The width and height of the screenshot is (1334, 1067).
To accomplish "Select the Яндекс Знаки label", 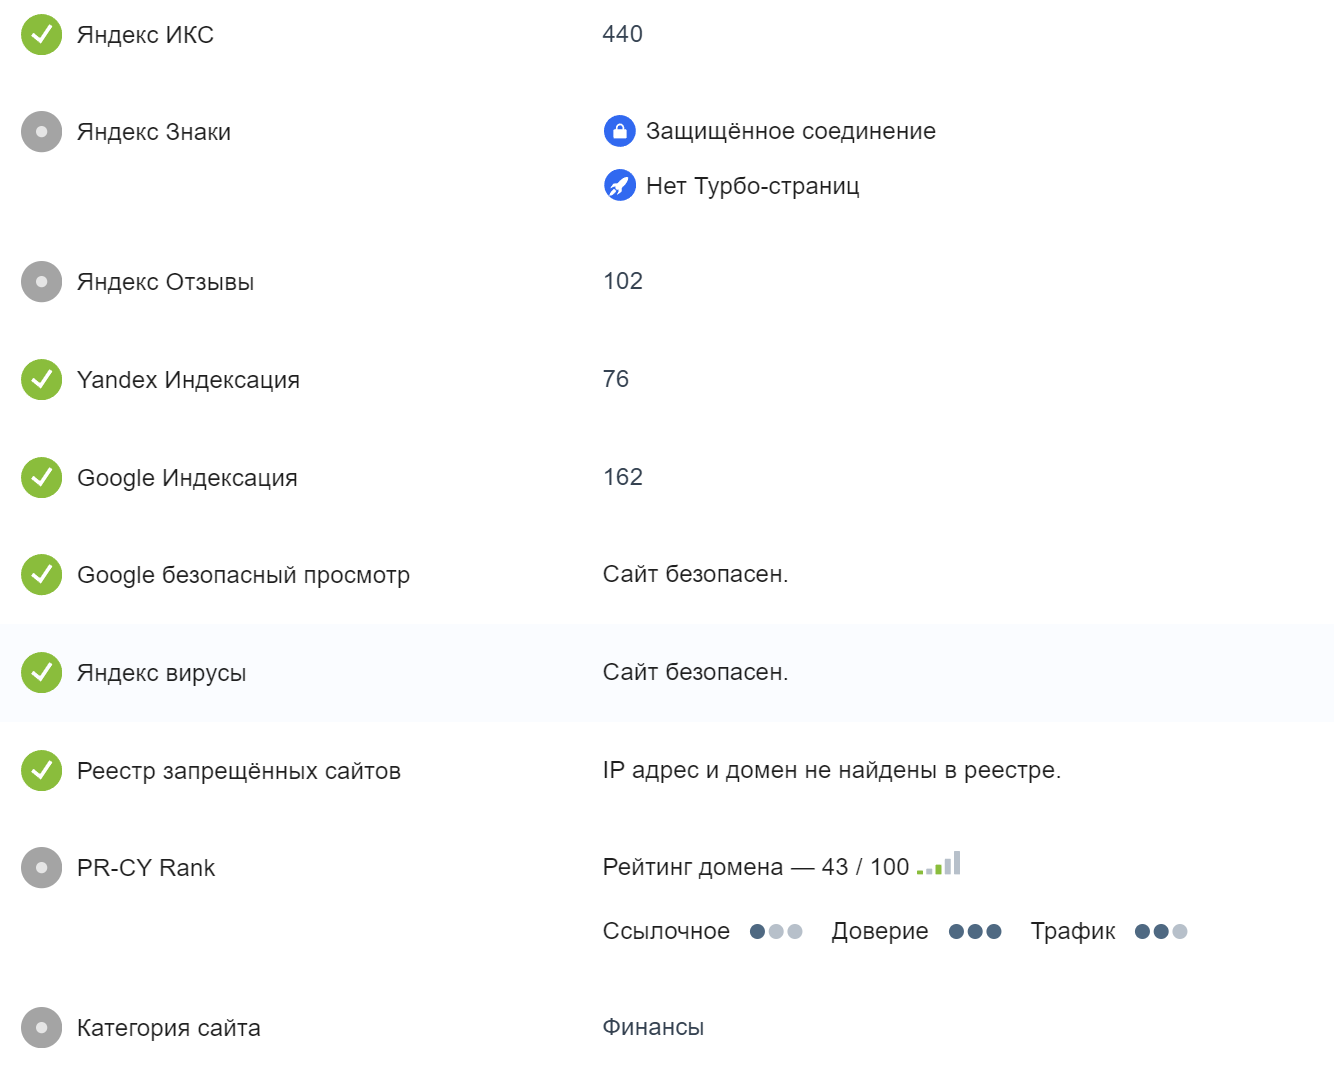I will [x=154, y=132].
